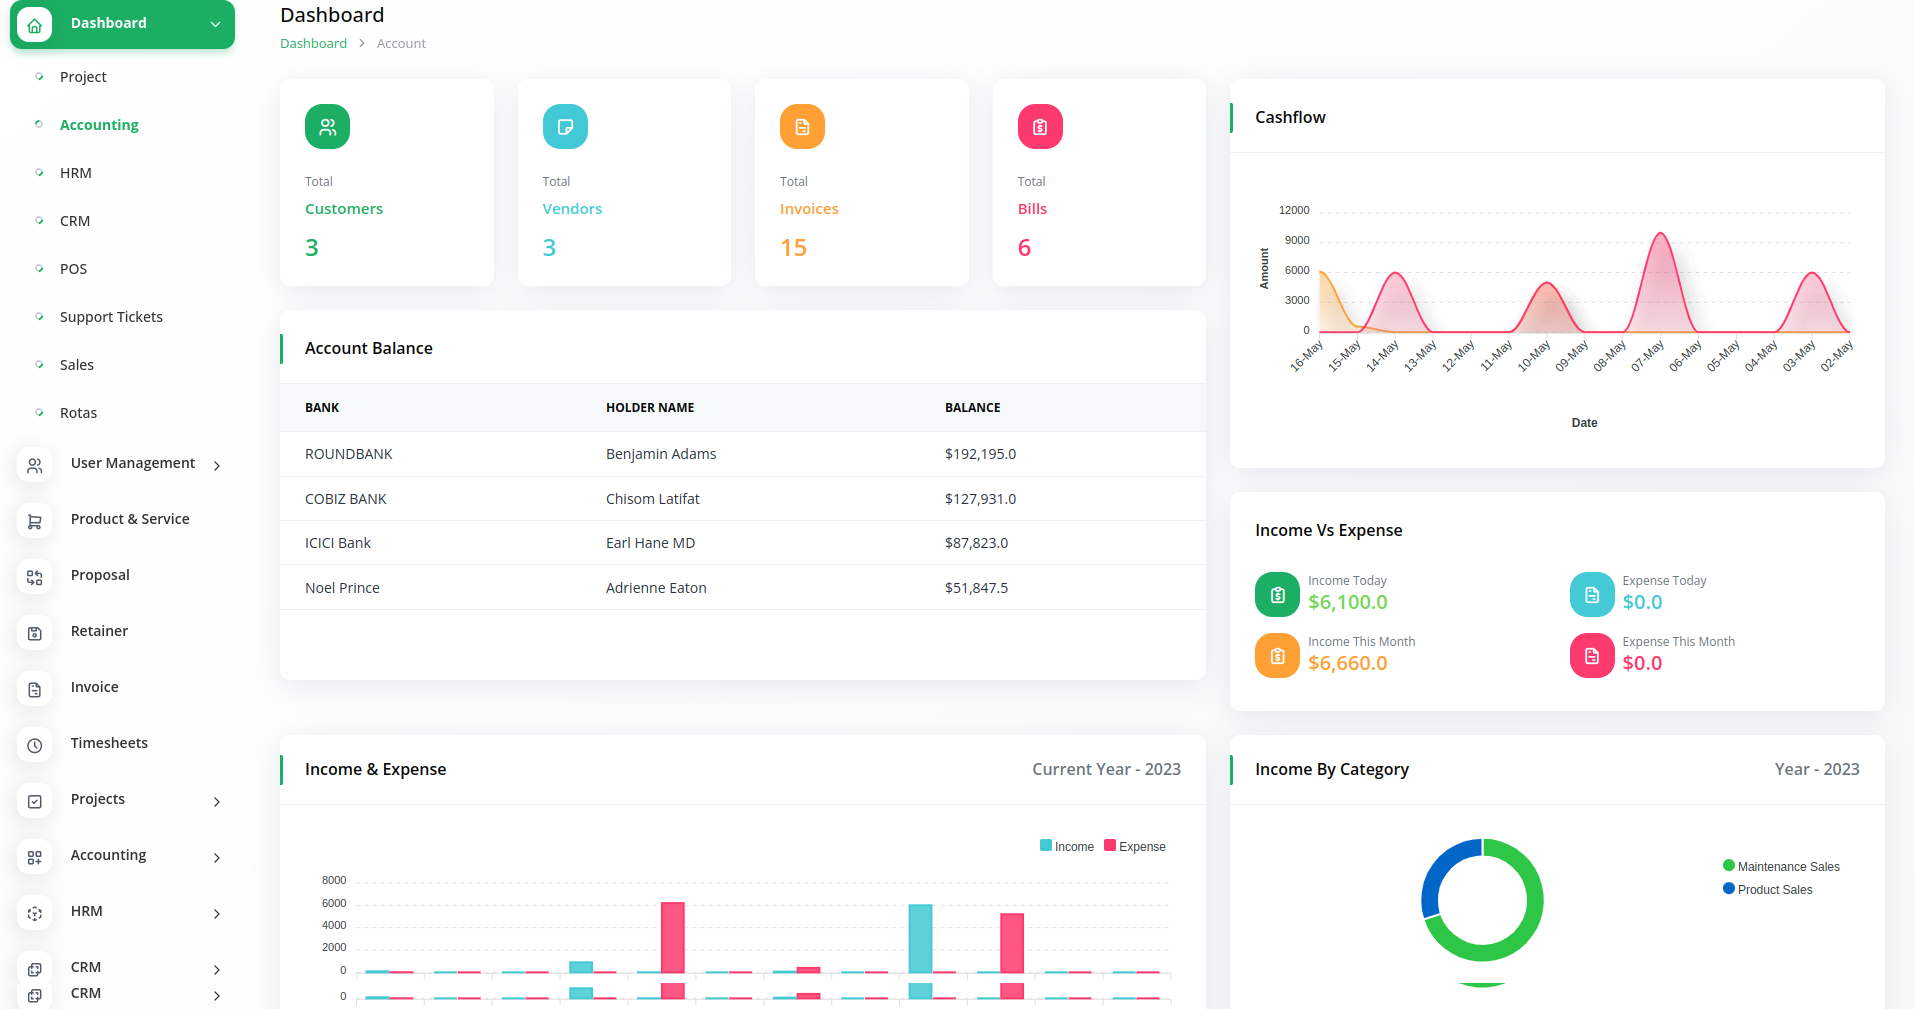Expand the Projects submenu arrow
The image size is (1915, 1009).
click(217, 801)
